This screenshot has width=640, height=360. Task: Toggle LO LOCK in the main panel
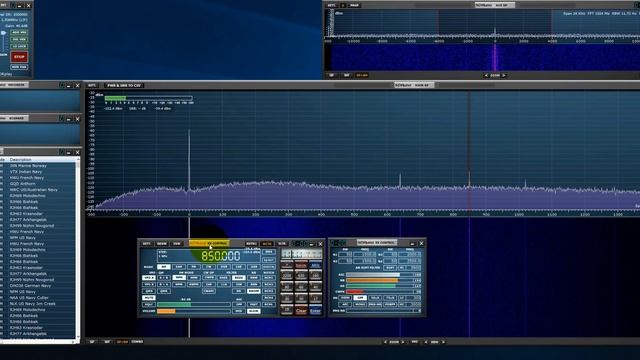click(19, 46)
